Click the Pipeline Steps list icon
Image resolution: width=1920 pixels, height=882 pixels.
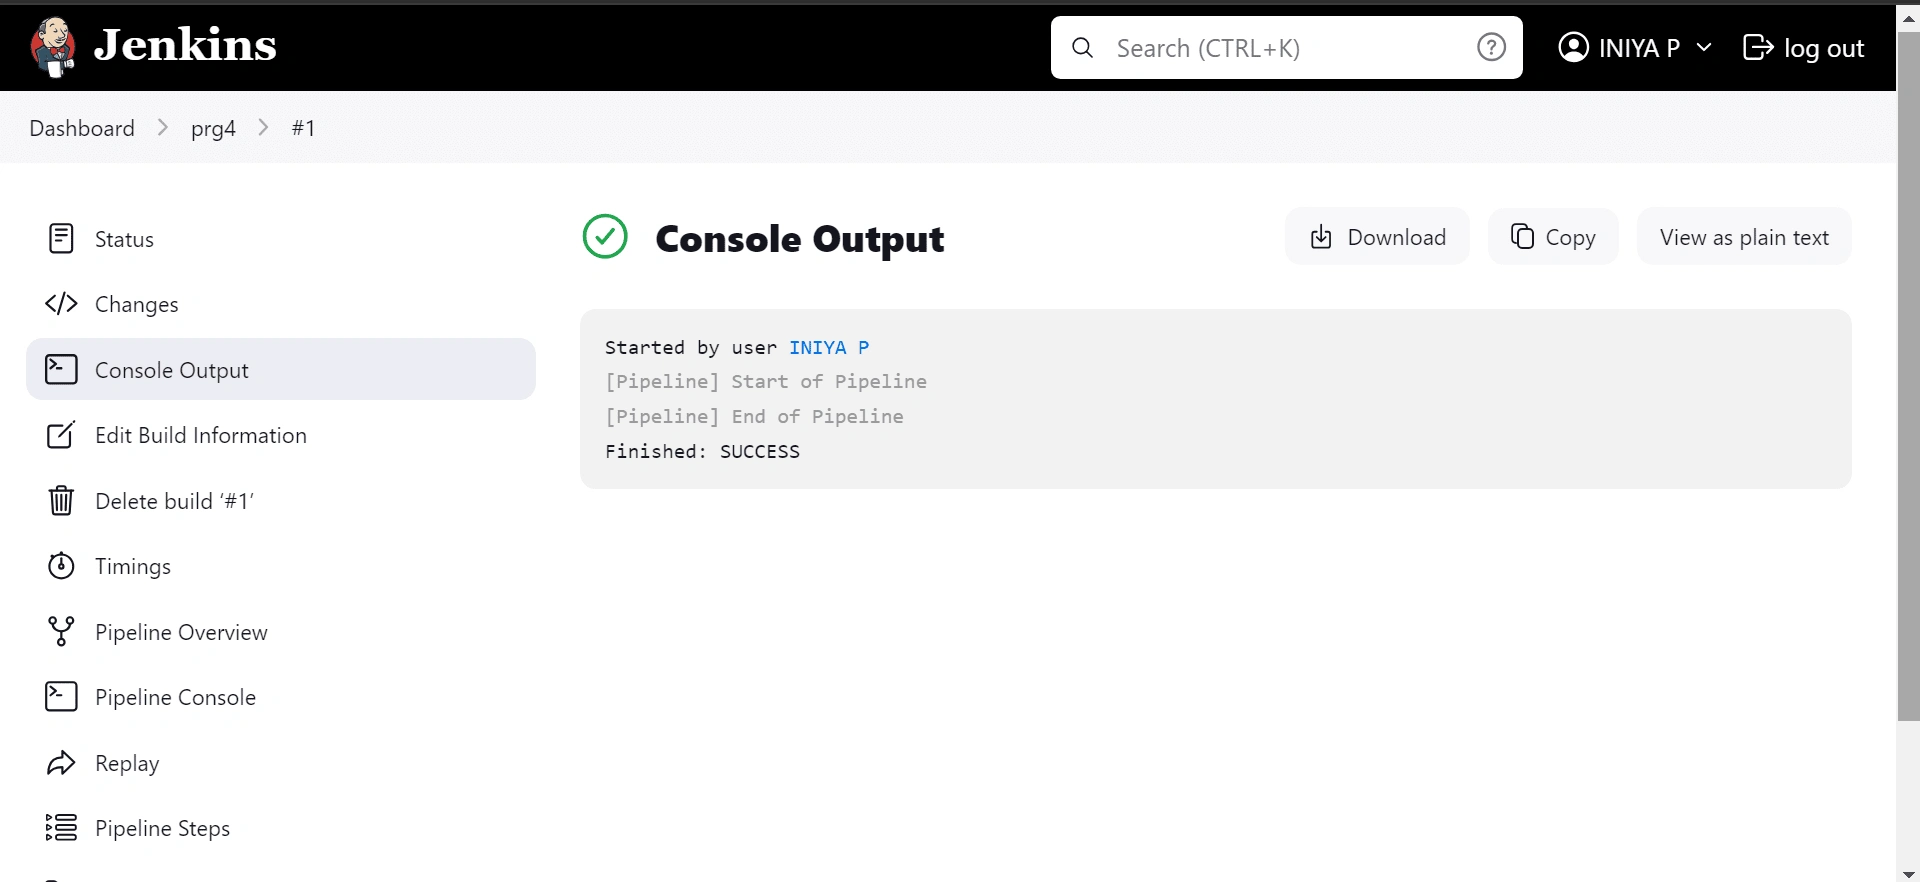[61, 828]
